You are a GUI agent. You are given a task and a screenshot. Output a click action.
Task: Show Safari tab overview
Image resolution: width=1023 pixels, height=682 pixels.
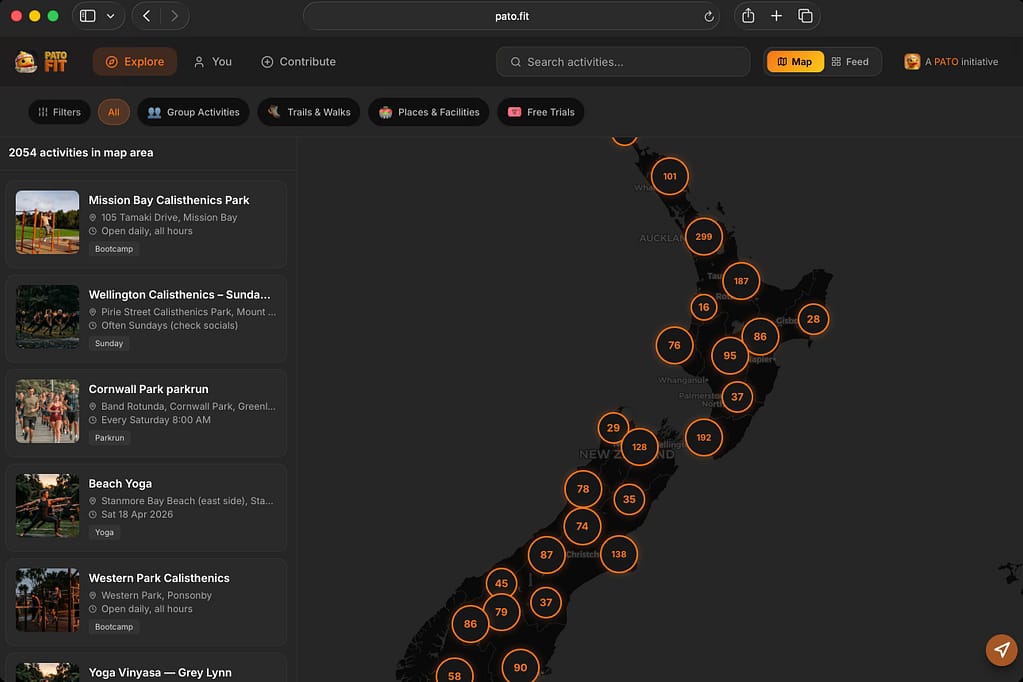tap(805, 16)
